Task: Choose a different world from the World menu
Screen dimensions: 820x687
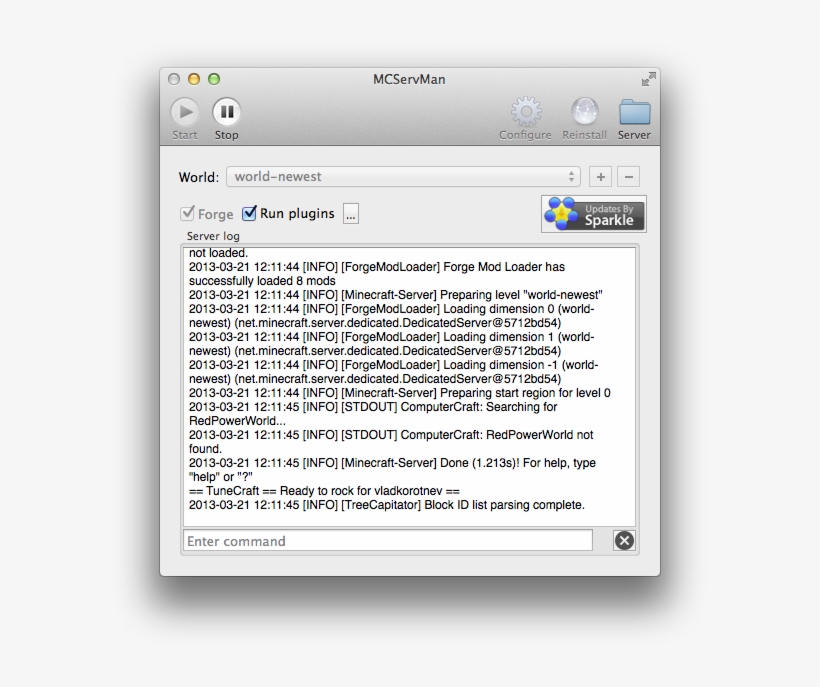Action: coord(400,175)
